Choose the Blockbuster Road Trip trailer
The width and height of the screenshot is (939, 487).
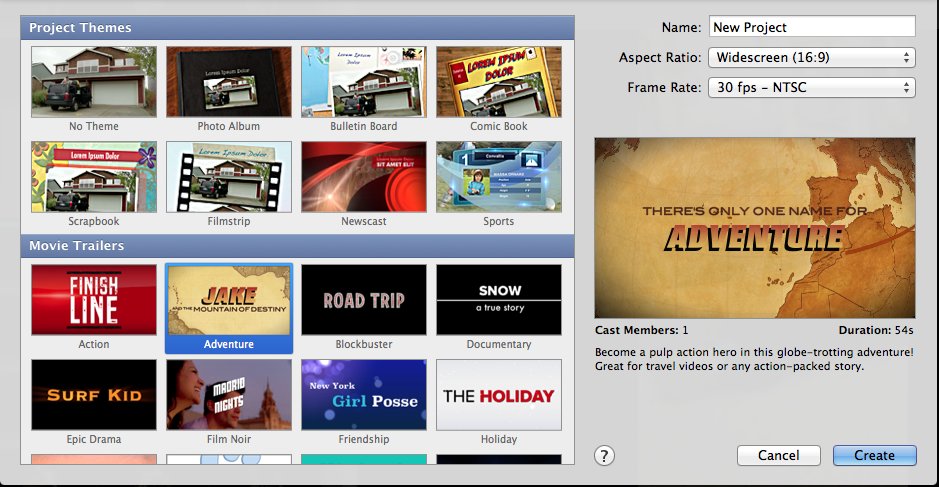(x=364, y=300)
